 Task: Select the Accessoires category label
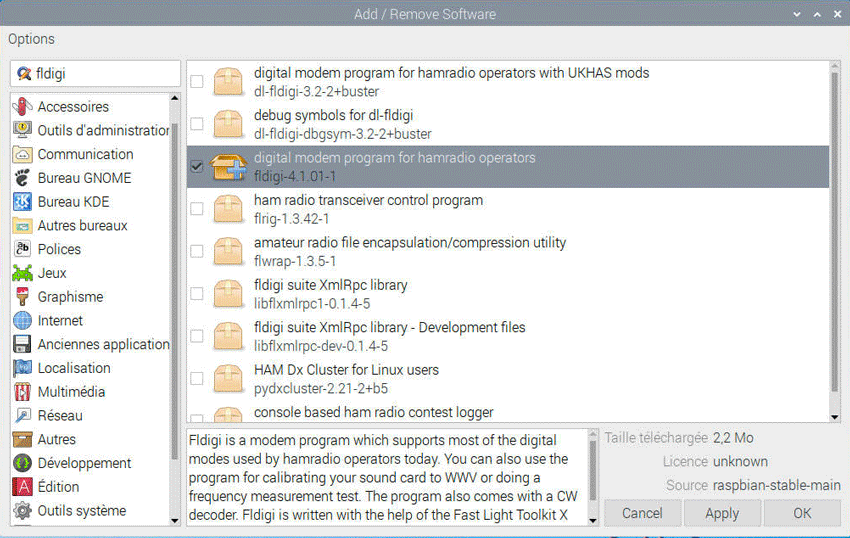[x=73, y=107]
